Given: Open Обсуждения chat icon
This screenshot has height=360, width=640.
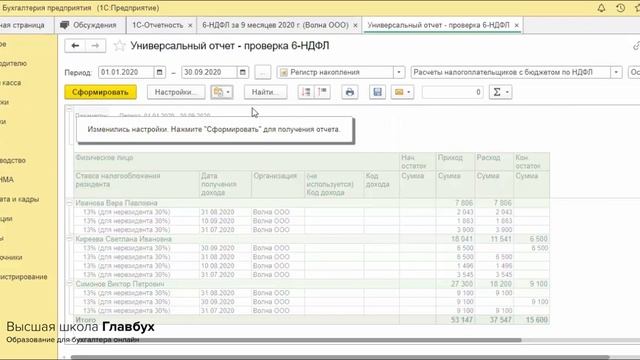Looking at the screenshot, I should pos(64,25).
